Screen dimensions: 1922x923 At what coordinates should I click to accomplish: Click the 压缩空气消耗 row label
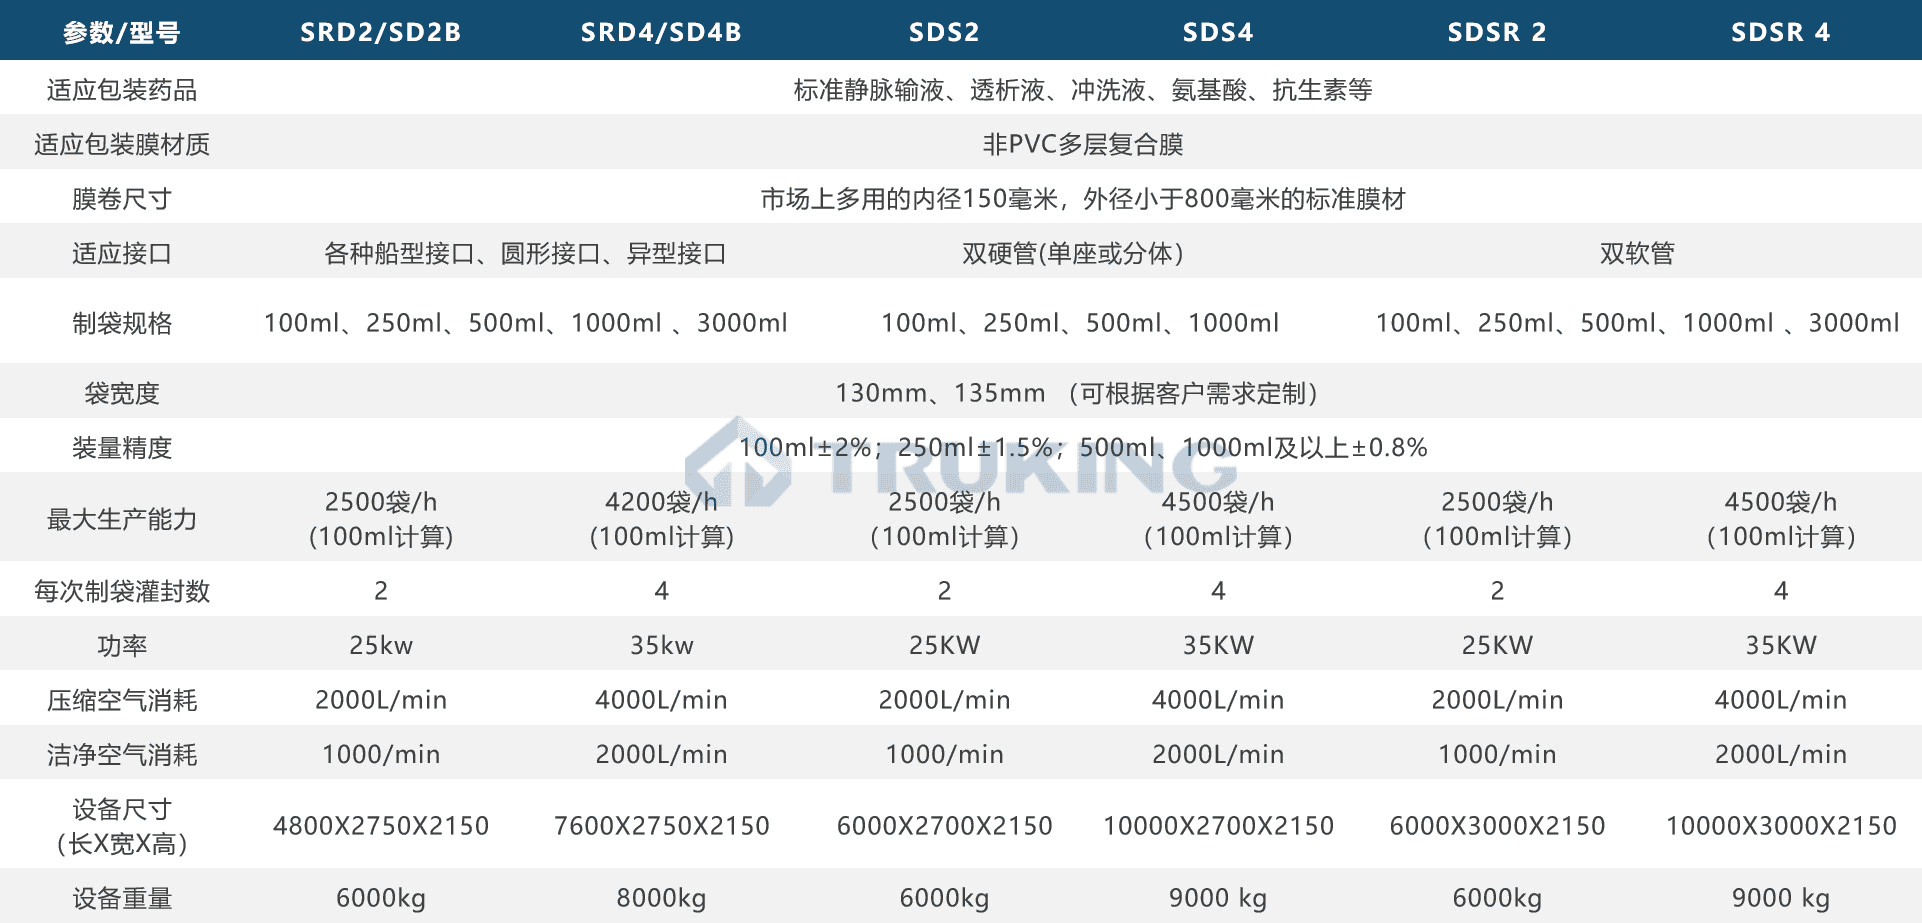122,700
